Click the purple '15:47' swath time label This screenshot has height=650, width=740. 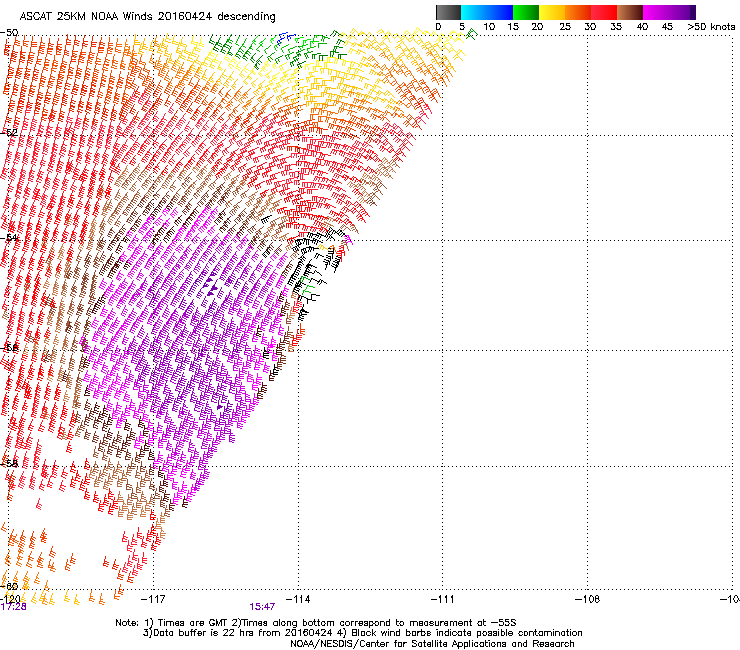pyautogui.click(x=262, y=607)
